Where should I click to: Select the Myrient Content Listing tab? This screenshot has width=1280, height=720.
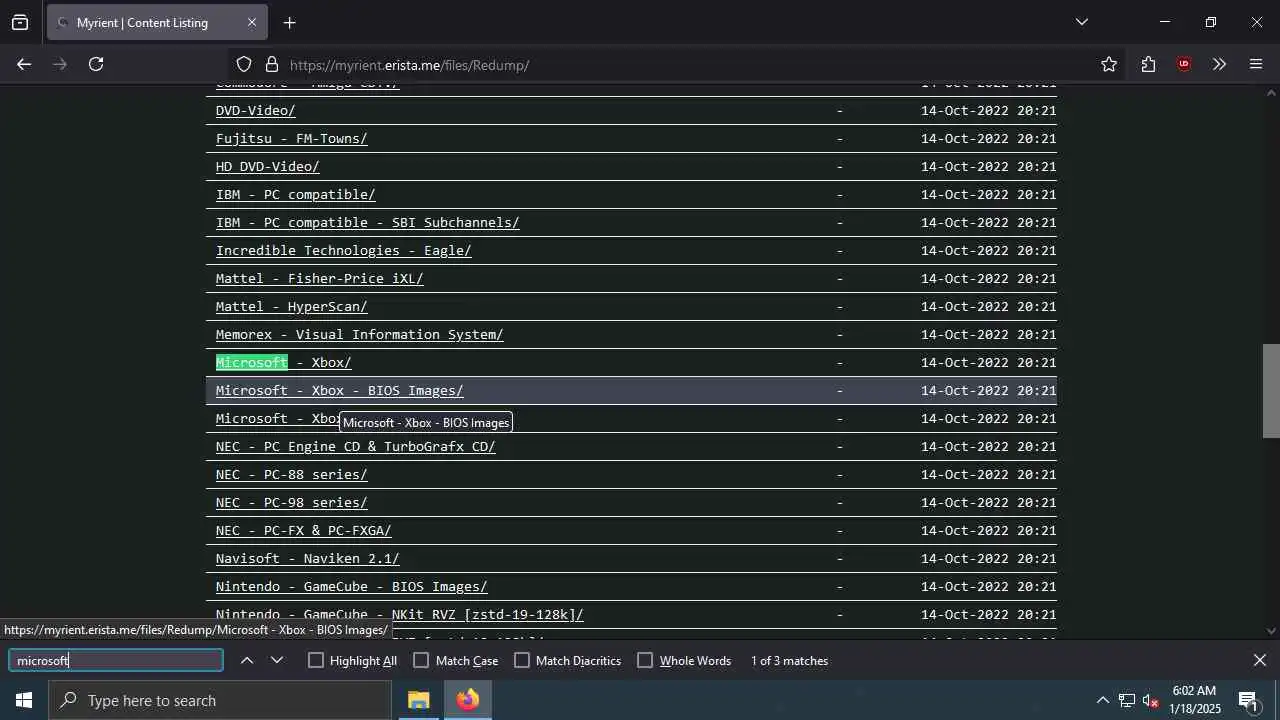click(x=156, y=22)
